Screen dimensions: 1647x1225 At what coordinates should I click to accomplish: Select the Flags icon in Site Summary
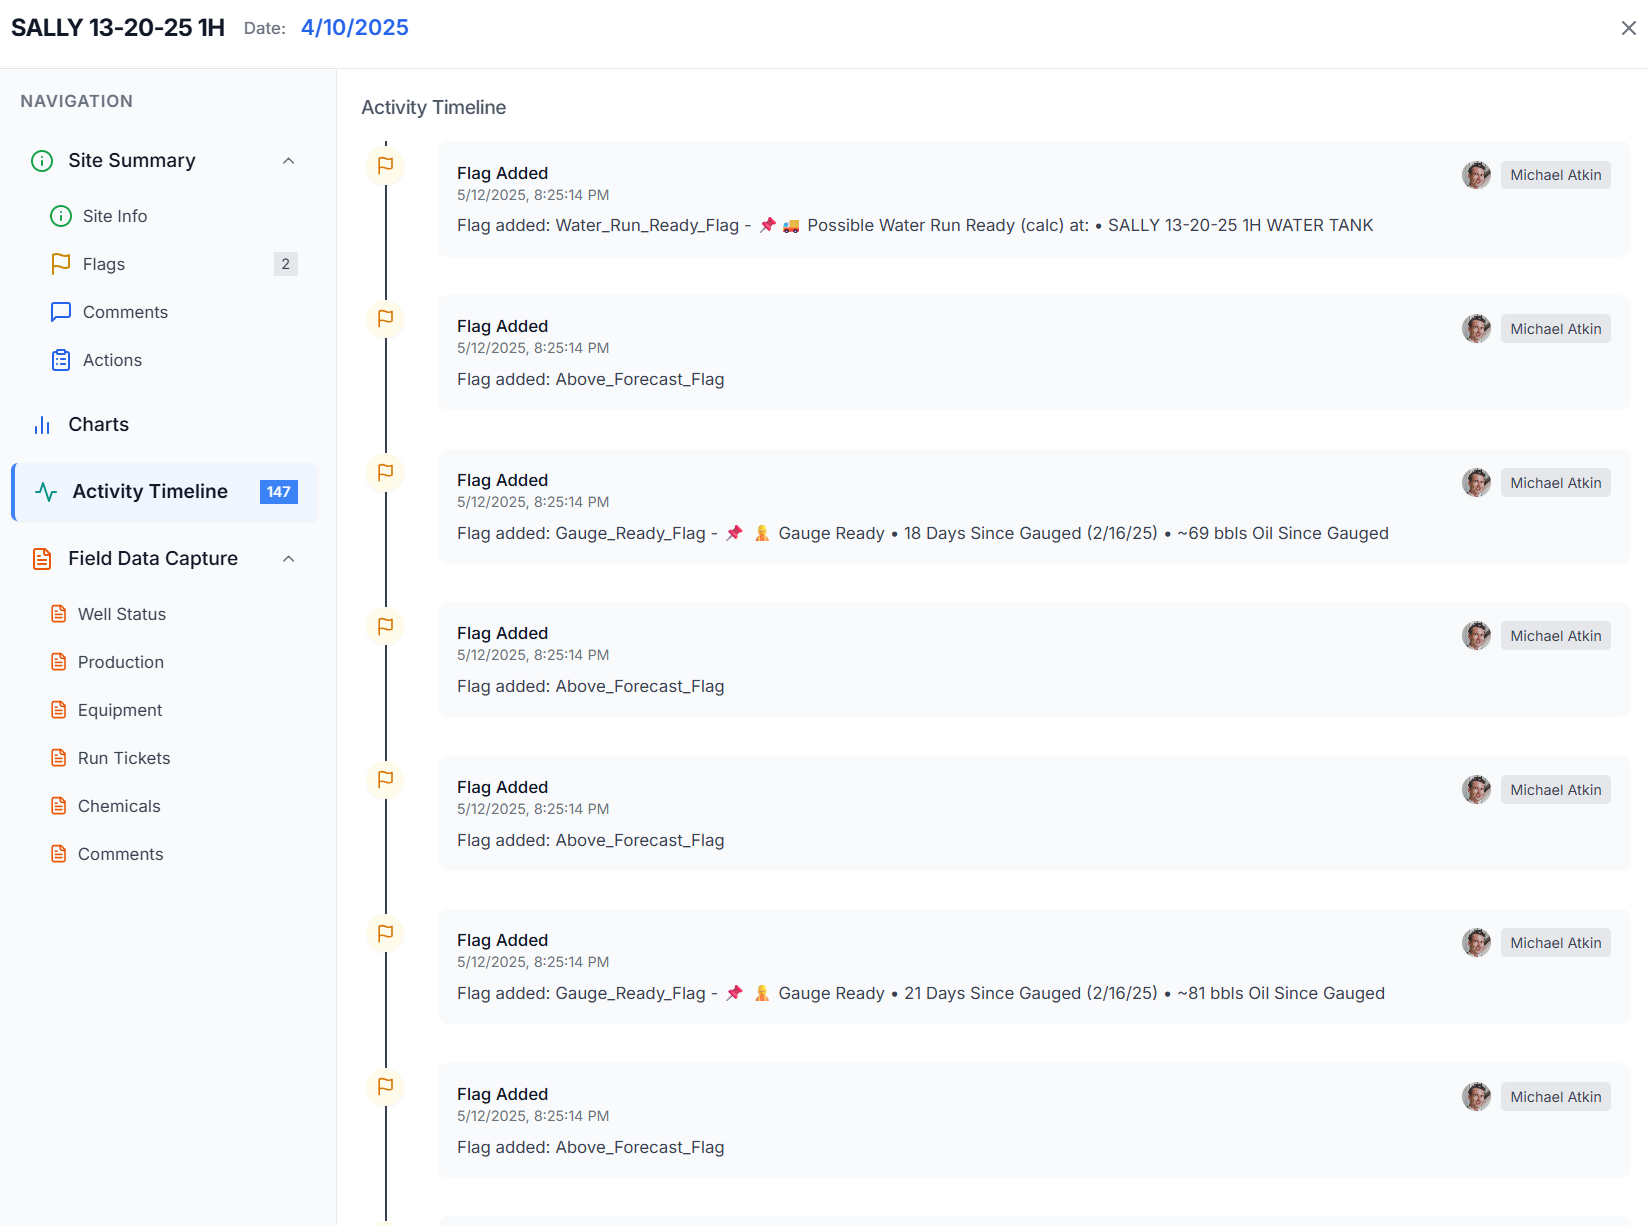click(61, 263)
